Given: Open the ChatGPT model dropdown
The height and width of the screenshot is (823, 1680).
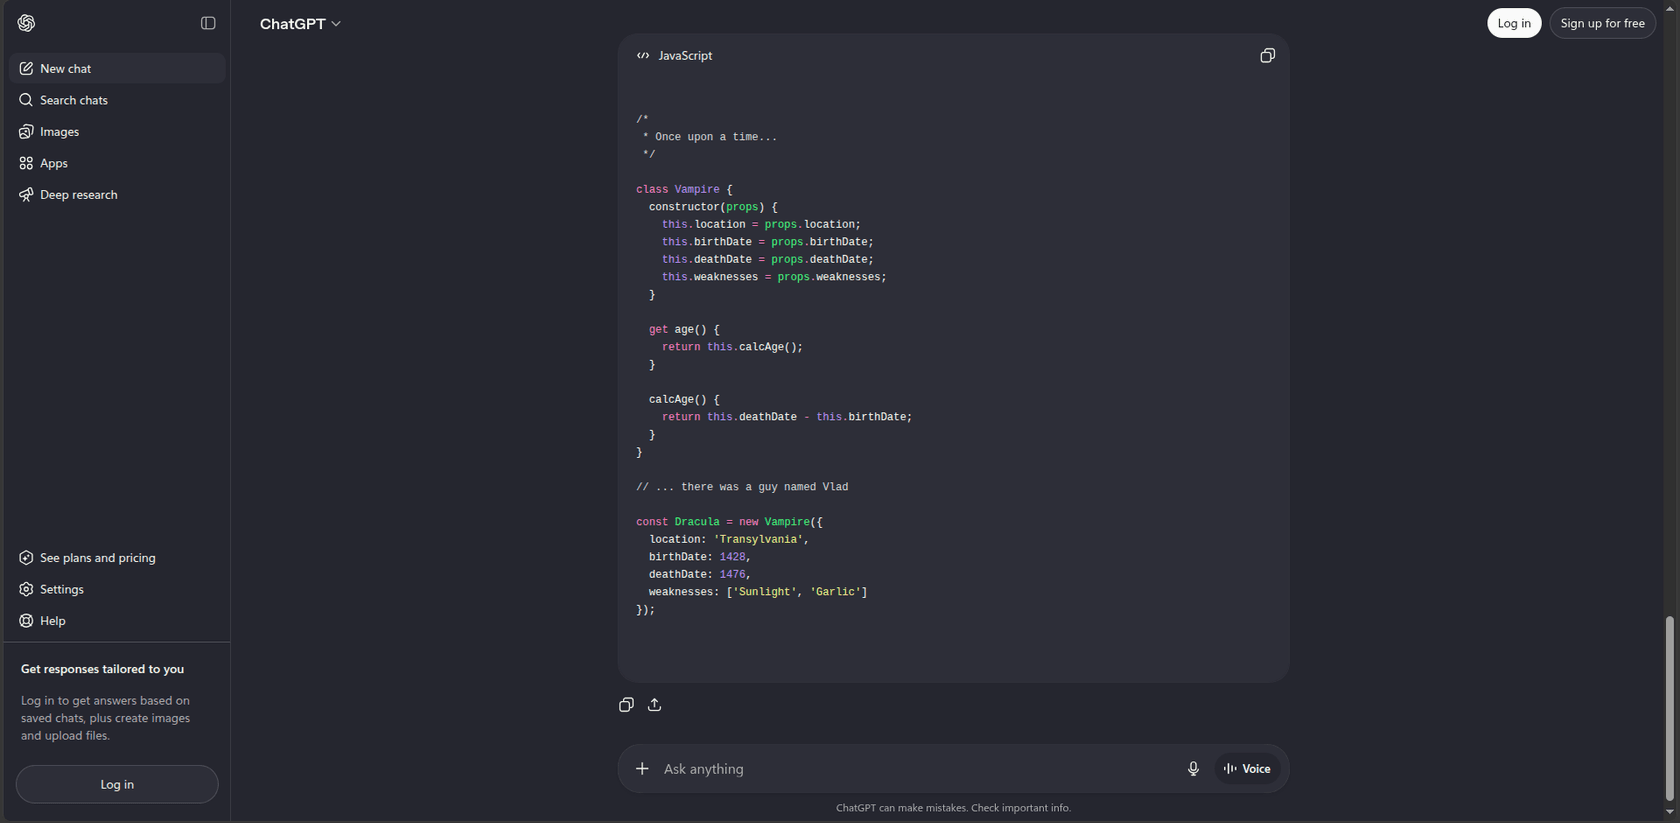Looking at the screenshot, I should coord(300,24).
